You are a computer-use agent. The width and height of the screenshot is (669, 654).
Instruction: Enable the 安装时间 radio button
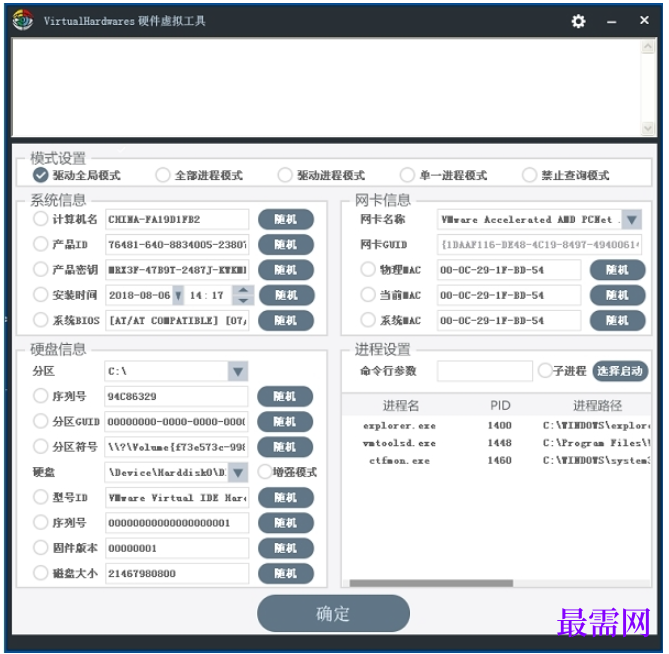tap(41, 294)
